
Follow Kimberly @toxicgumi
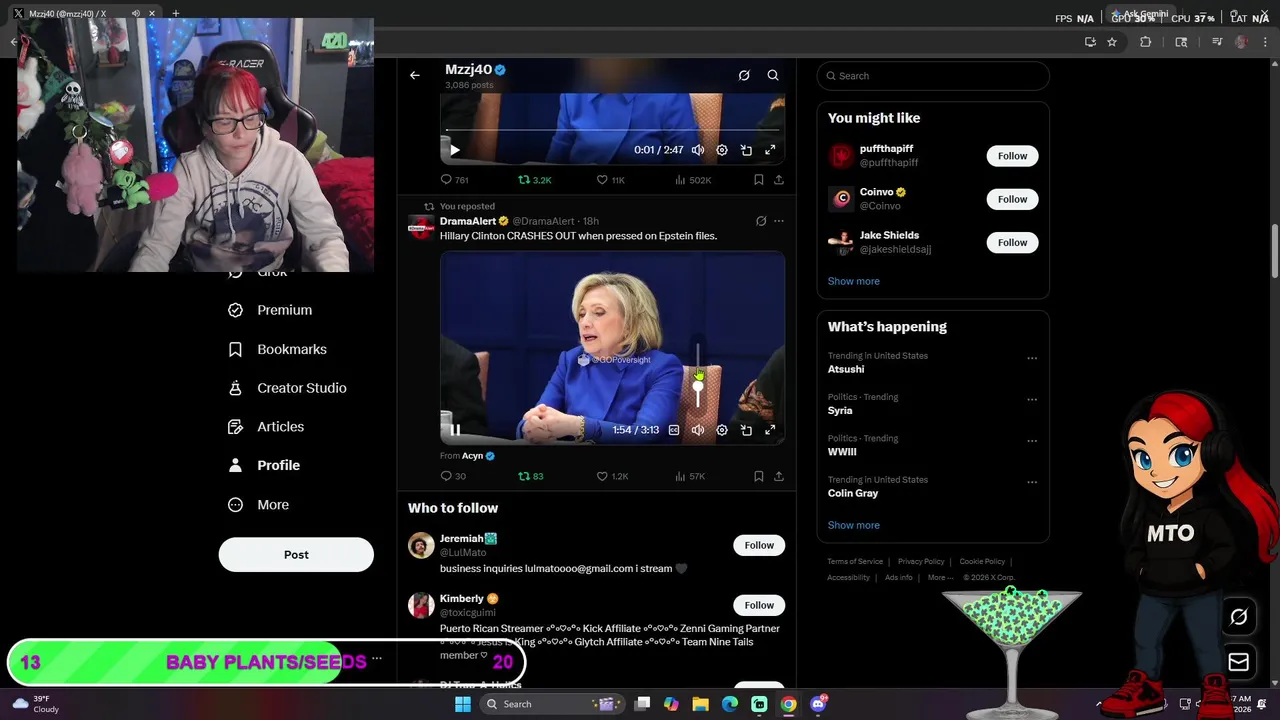[759, 605]
